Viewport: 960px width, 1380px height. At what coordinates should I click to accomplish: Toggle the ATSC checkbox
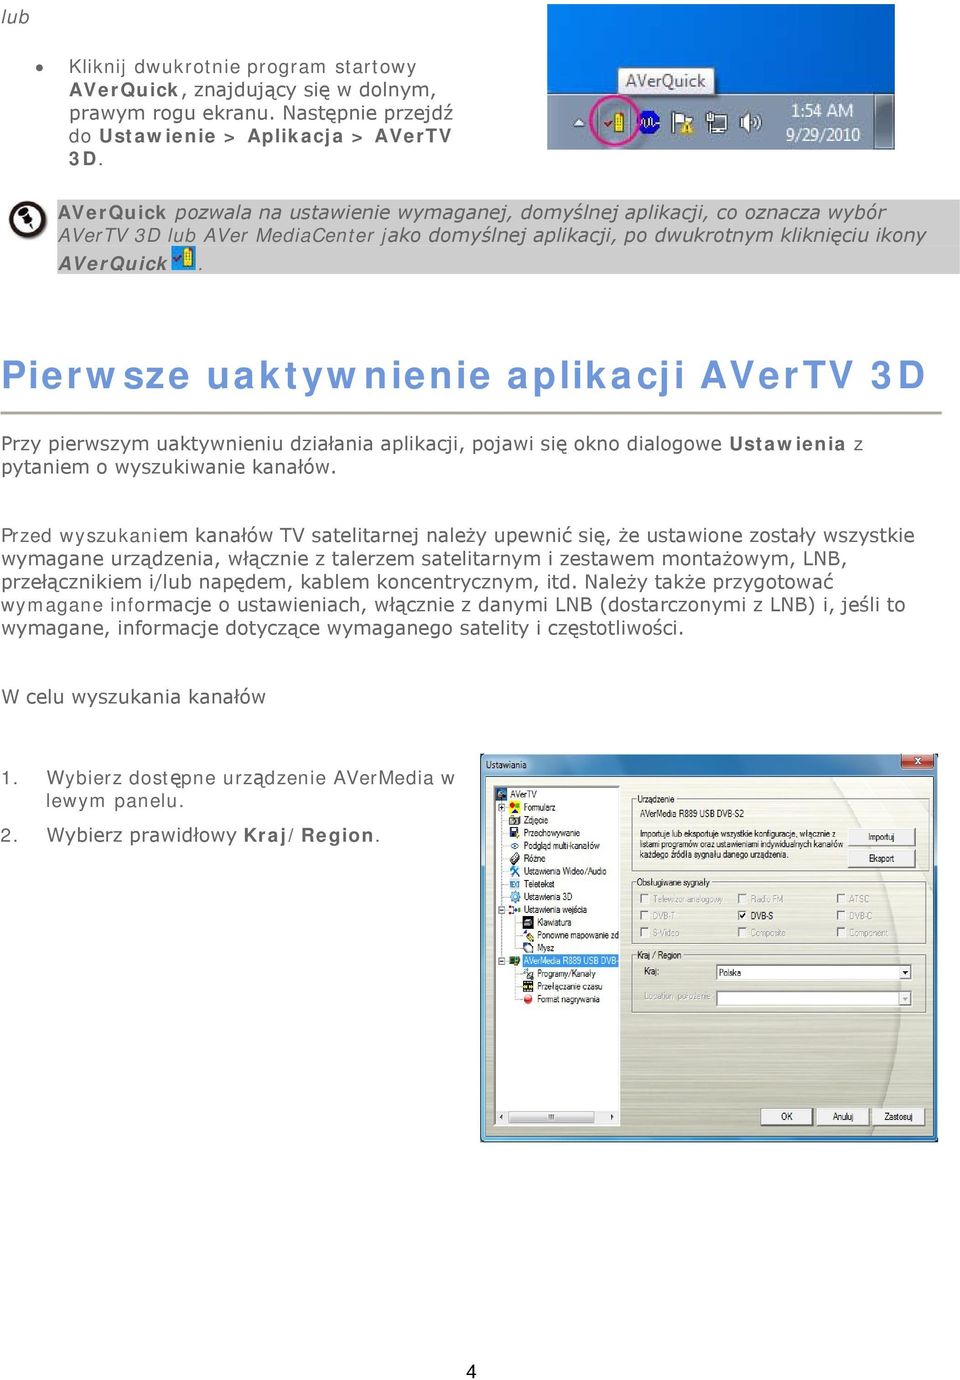[841, 899]
